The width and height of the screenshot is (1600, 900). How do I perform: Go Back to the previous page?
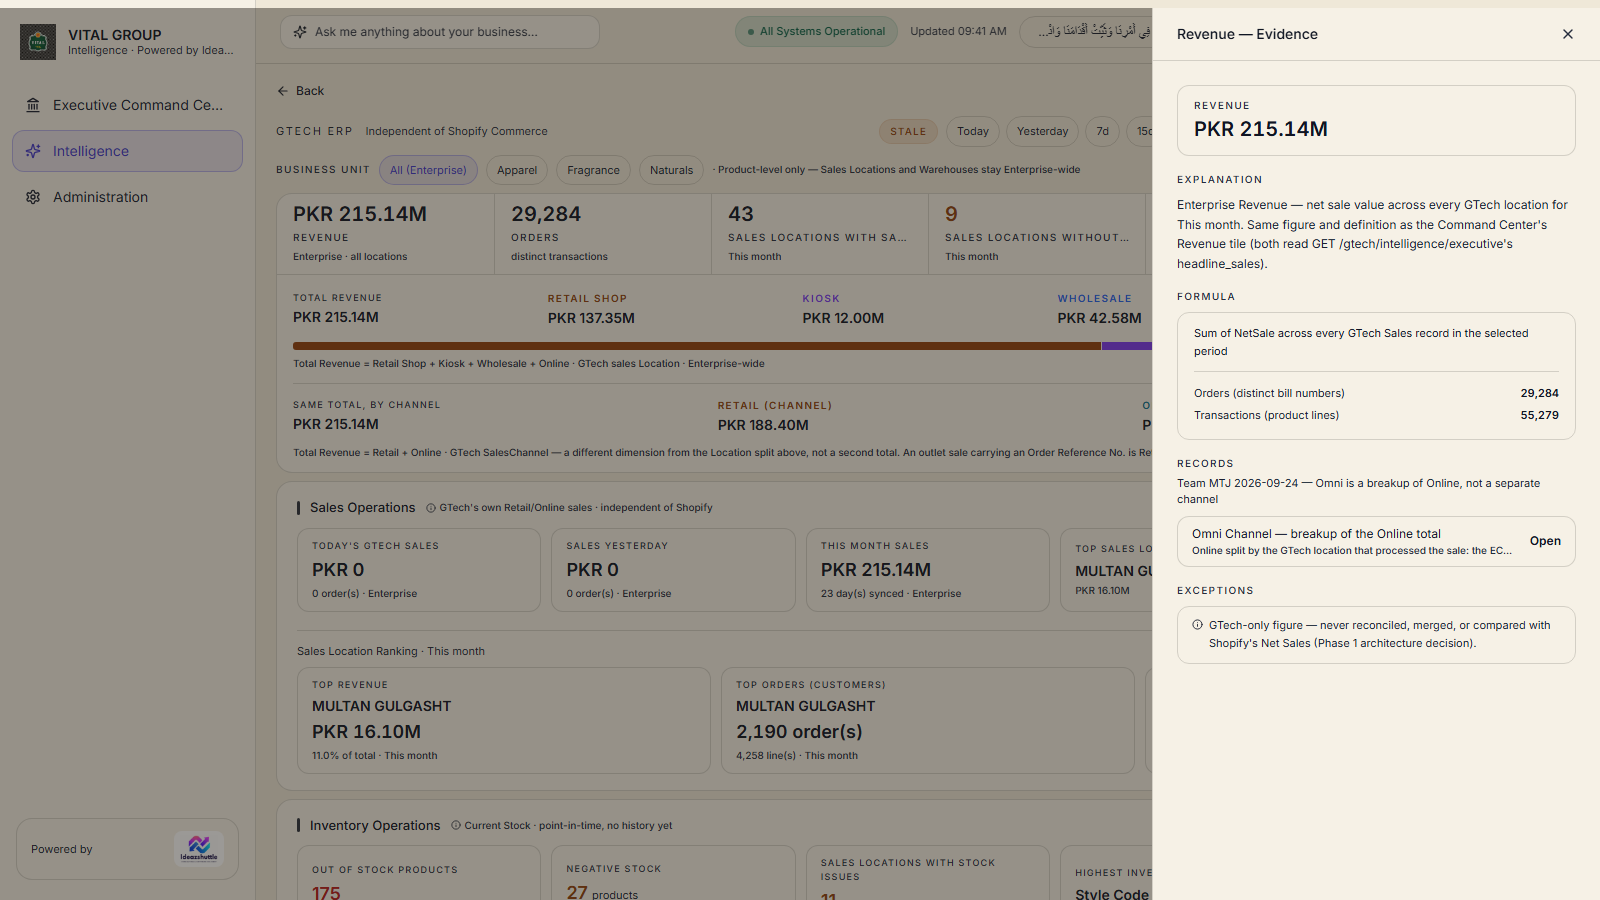[300, 91]
